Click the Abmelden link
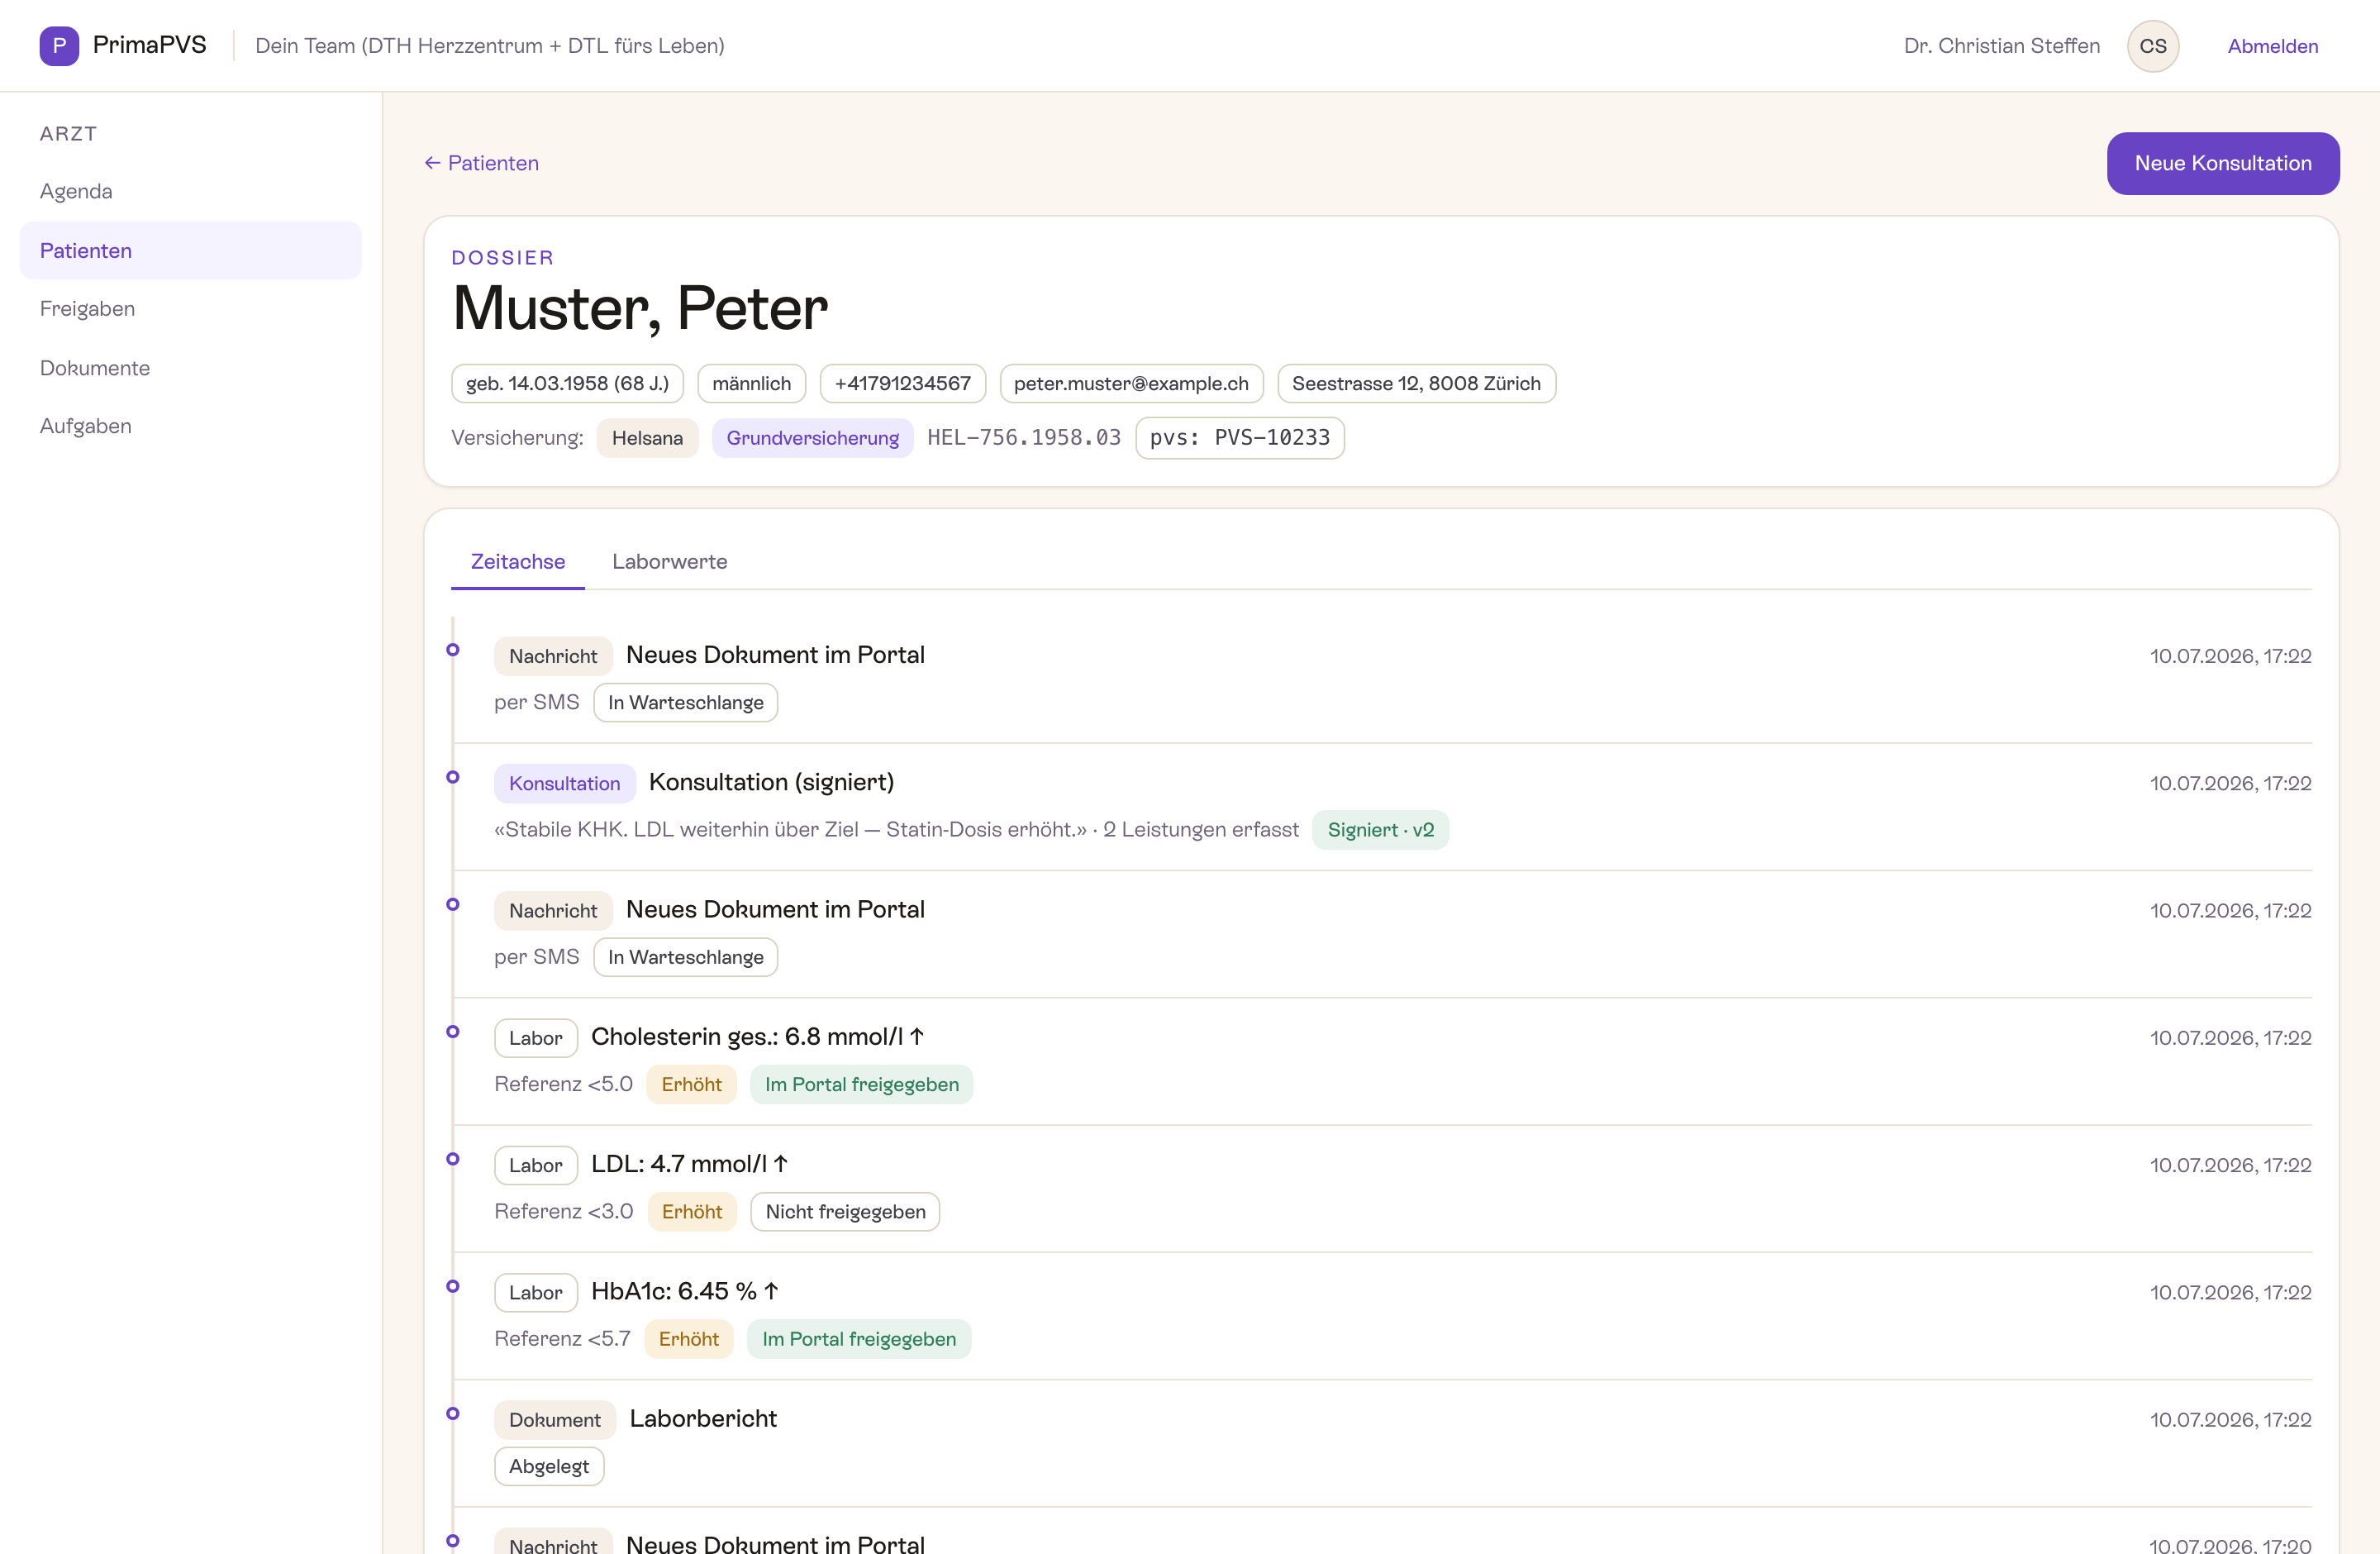This screenshot has width=2380, height=1554. click(2272, 46)
